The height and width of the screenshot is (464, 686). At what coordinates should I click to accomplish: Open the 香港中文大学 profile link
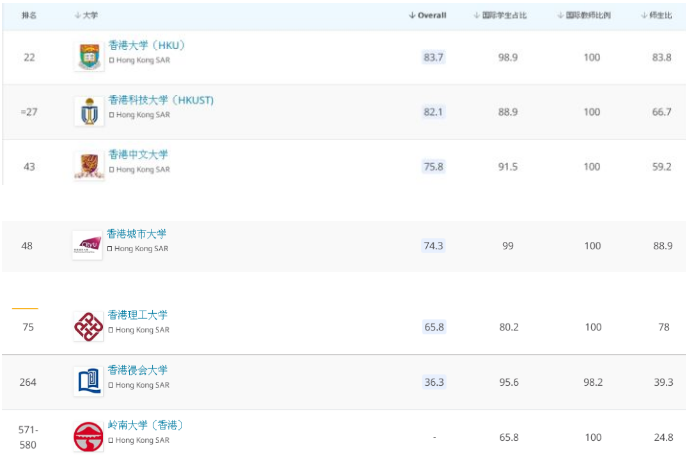click(138, 154)
